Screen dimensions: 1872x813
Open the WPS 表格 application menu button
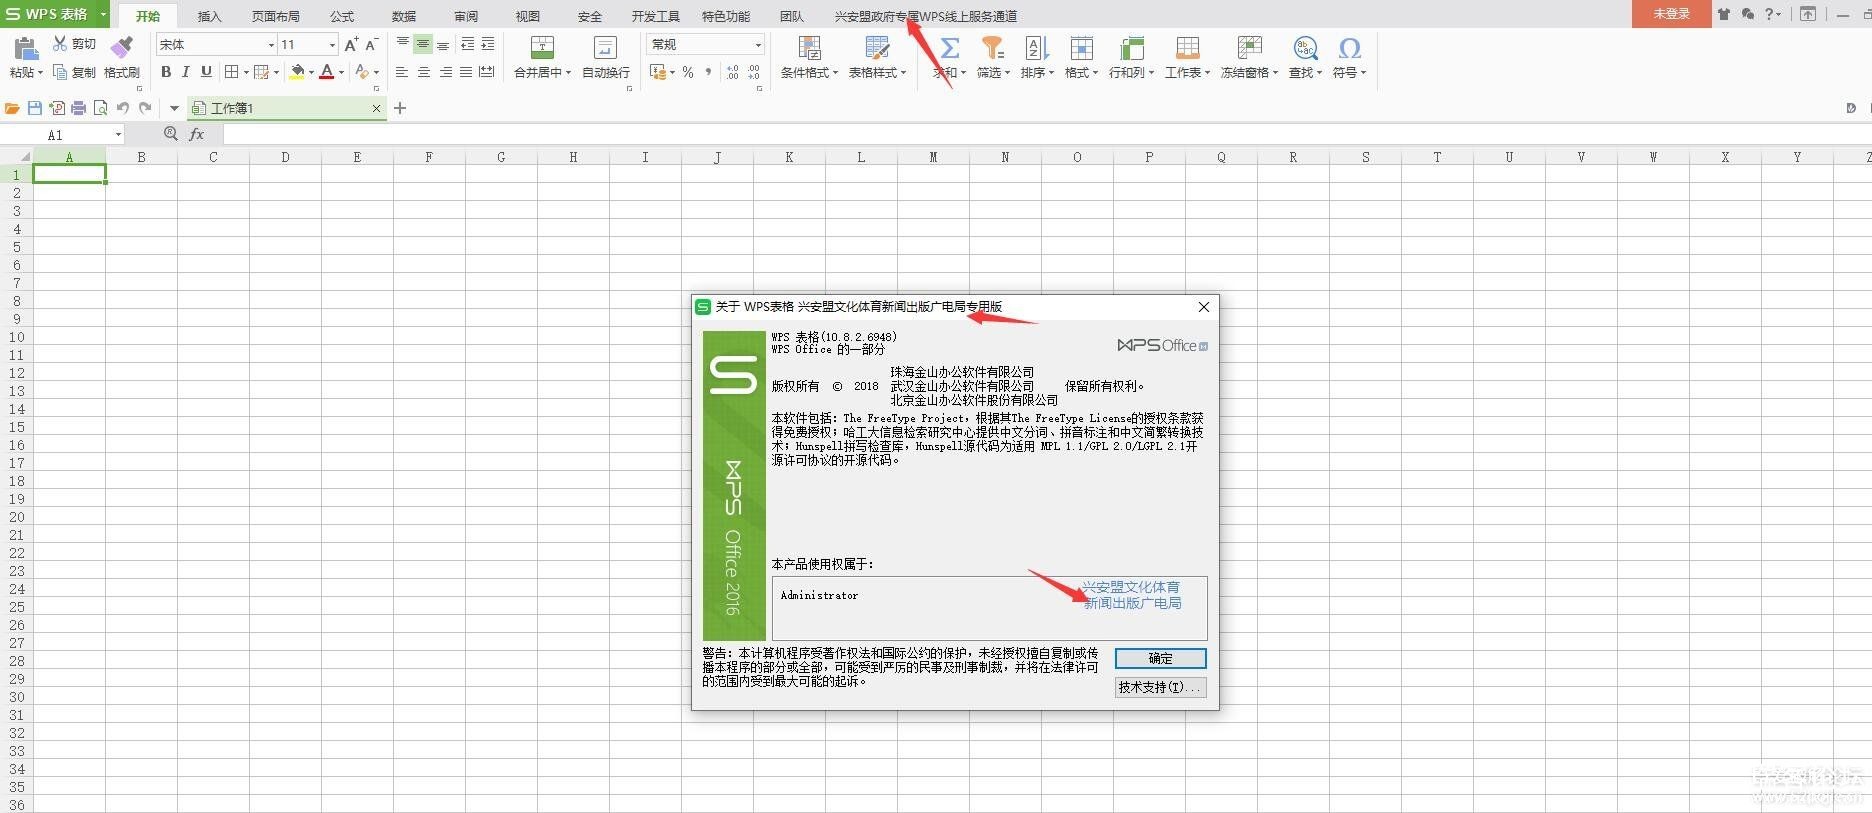(x=55, y=14)
